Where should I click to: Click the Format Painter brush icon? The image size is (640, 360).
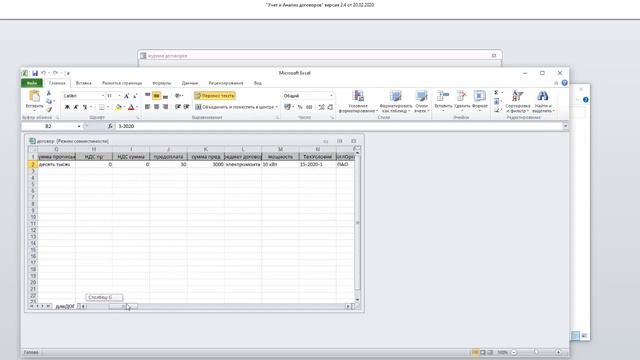point(49,109)
